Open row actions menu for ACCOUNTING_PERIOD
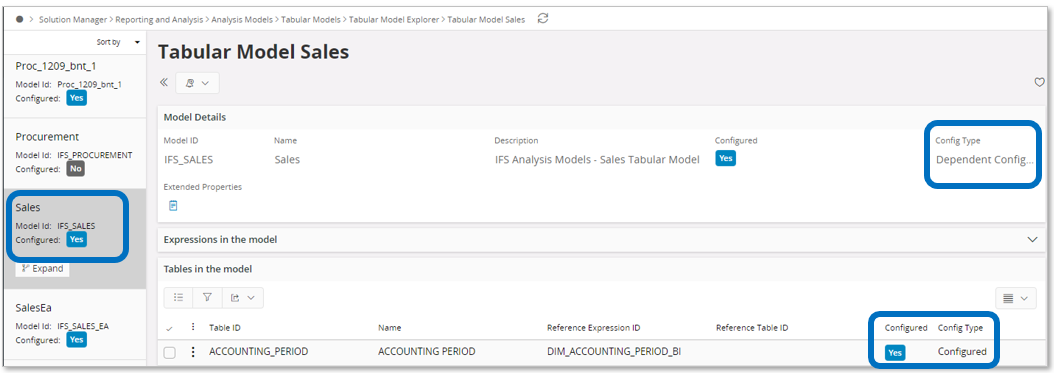The image size is (1054, 373). [194, 351]
